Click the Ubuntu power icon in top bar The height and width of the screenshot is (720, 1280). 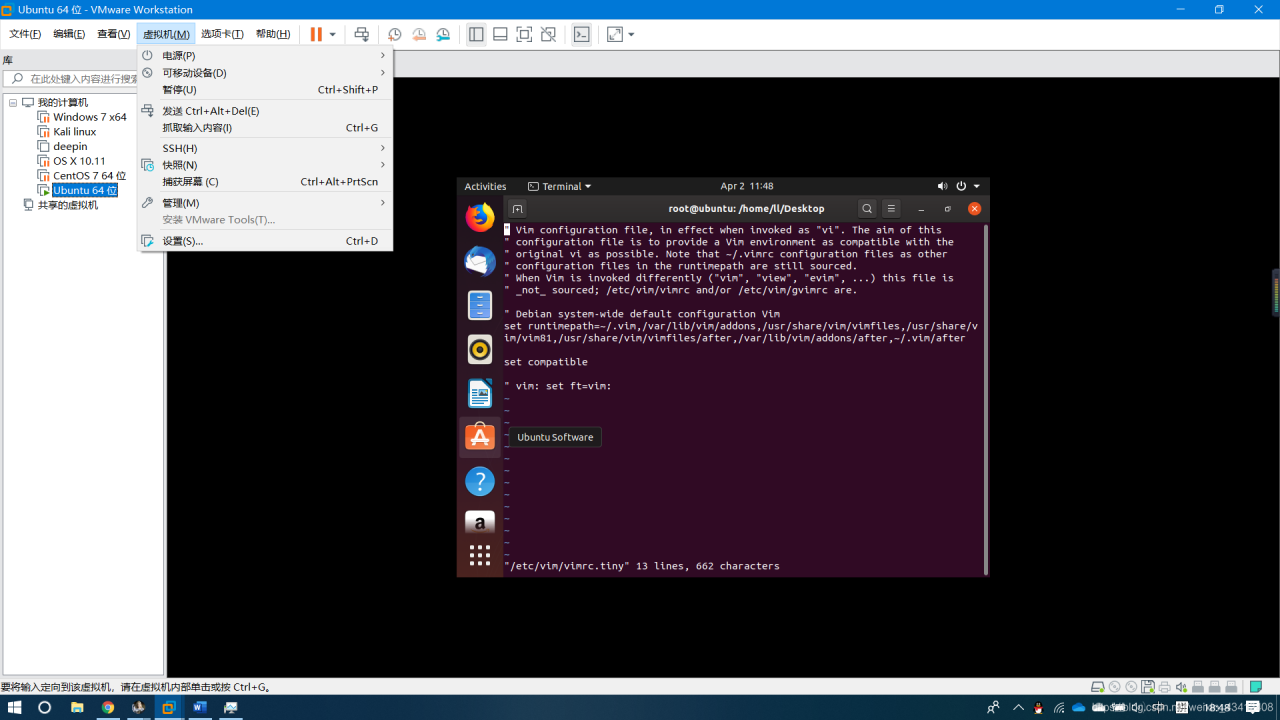coord(961,186)
